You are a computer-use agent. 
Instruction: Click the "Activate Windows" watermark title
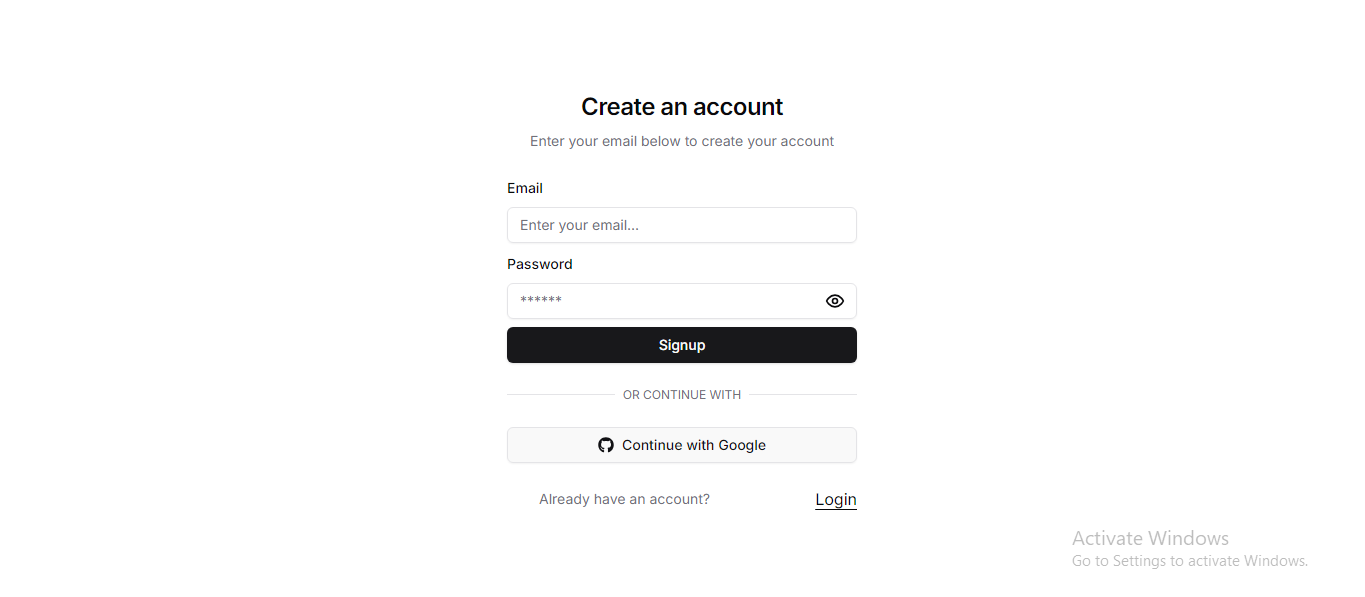pos(1150,538)
